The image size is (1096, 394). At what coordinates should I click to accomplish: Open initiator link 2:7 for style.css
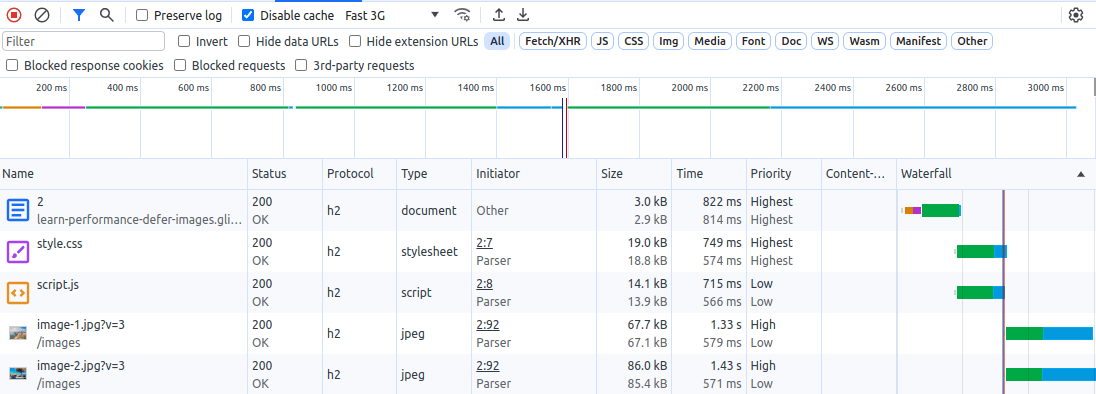(484, 242)
